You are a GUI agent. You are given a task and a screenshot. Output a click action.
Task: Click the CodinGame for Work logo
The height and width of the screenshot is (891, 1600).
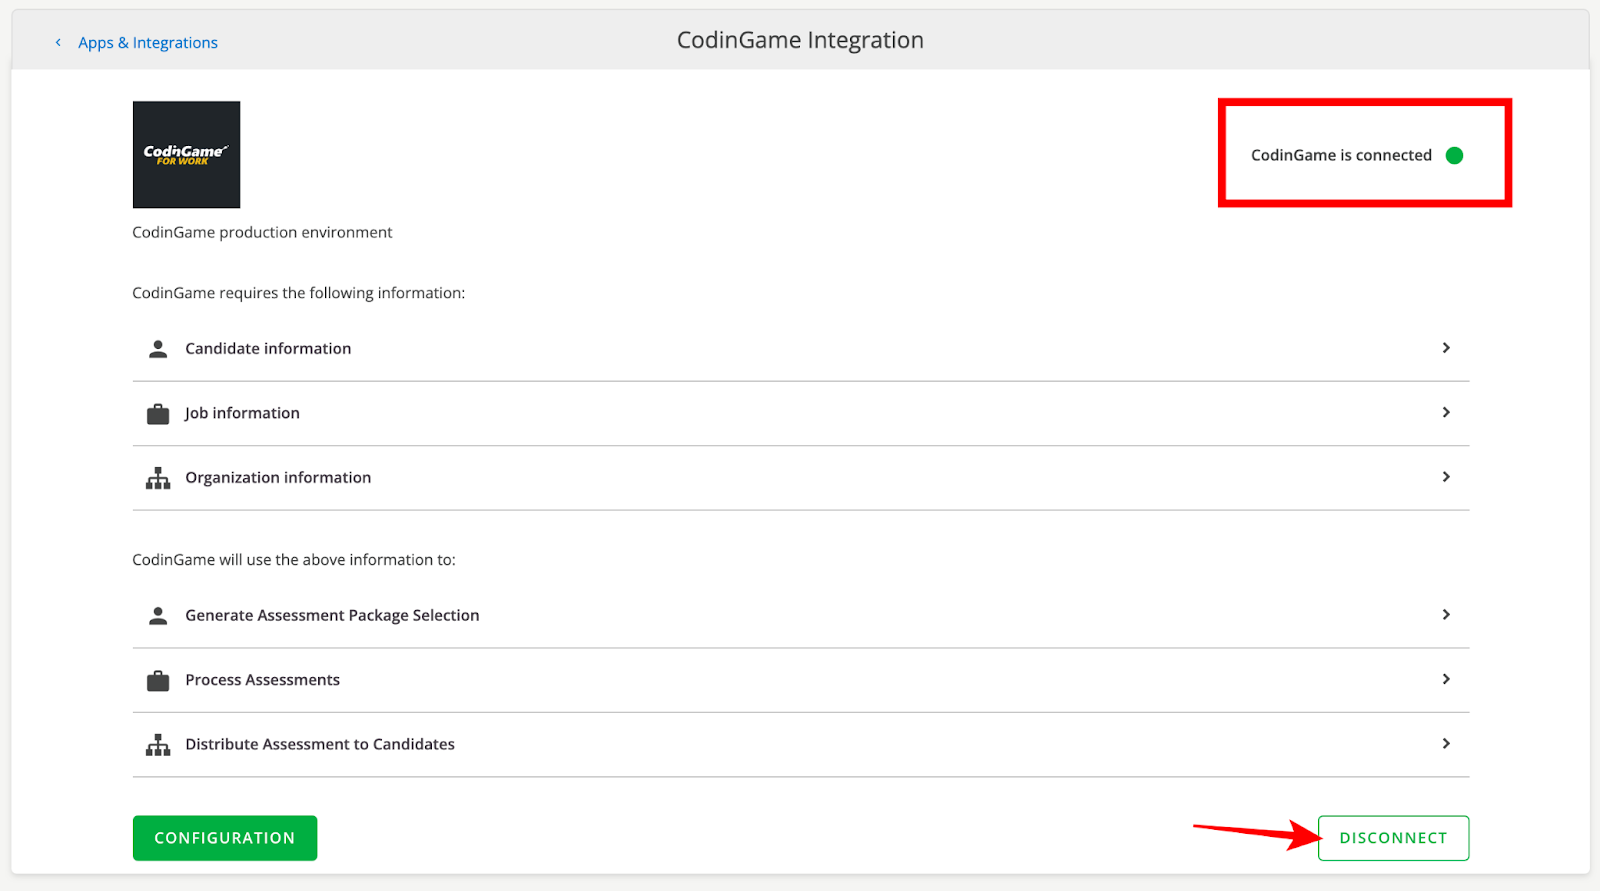coord(186,154)
